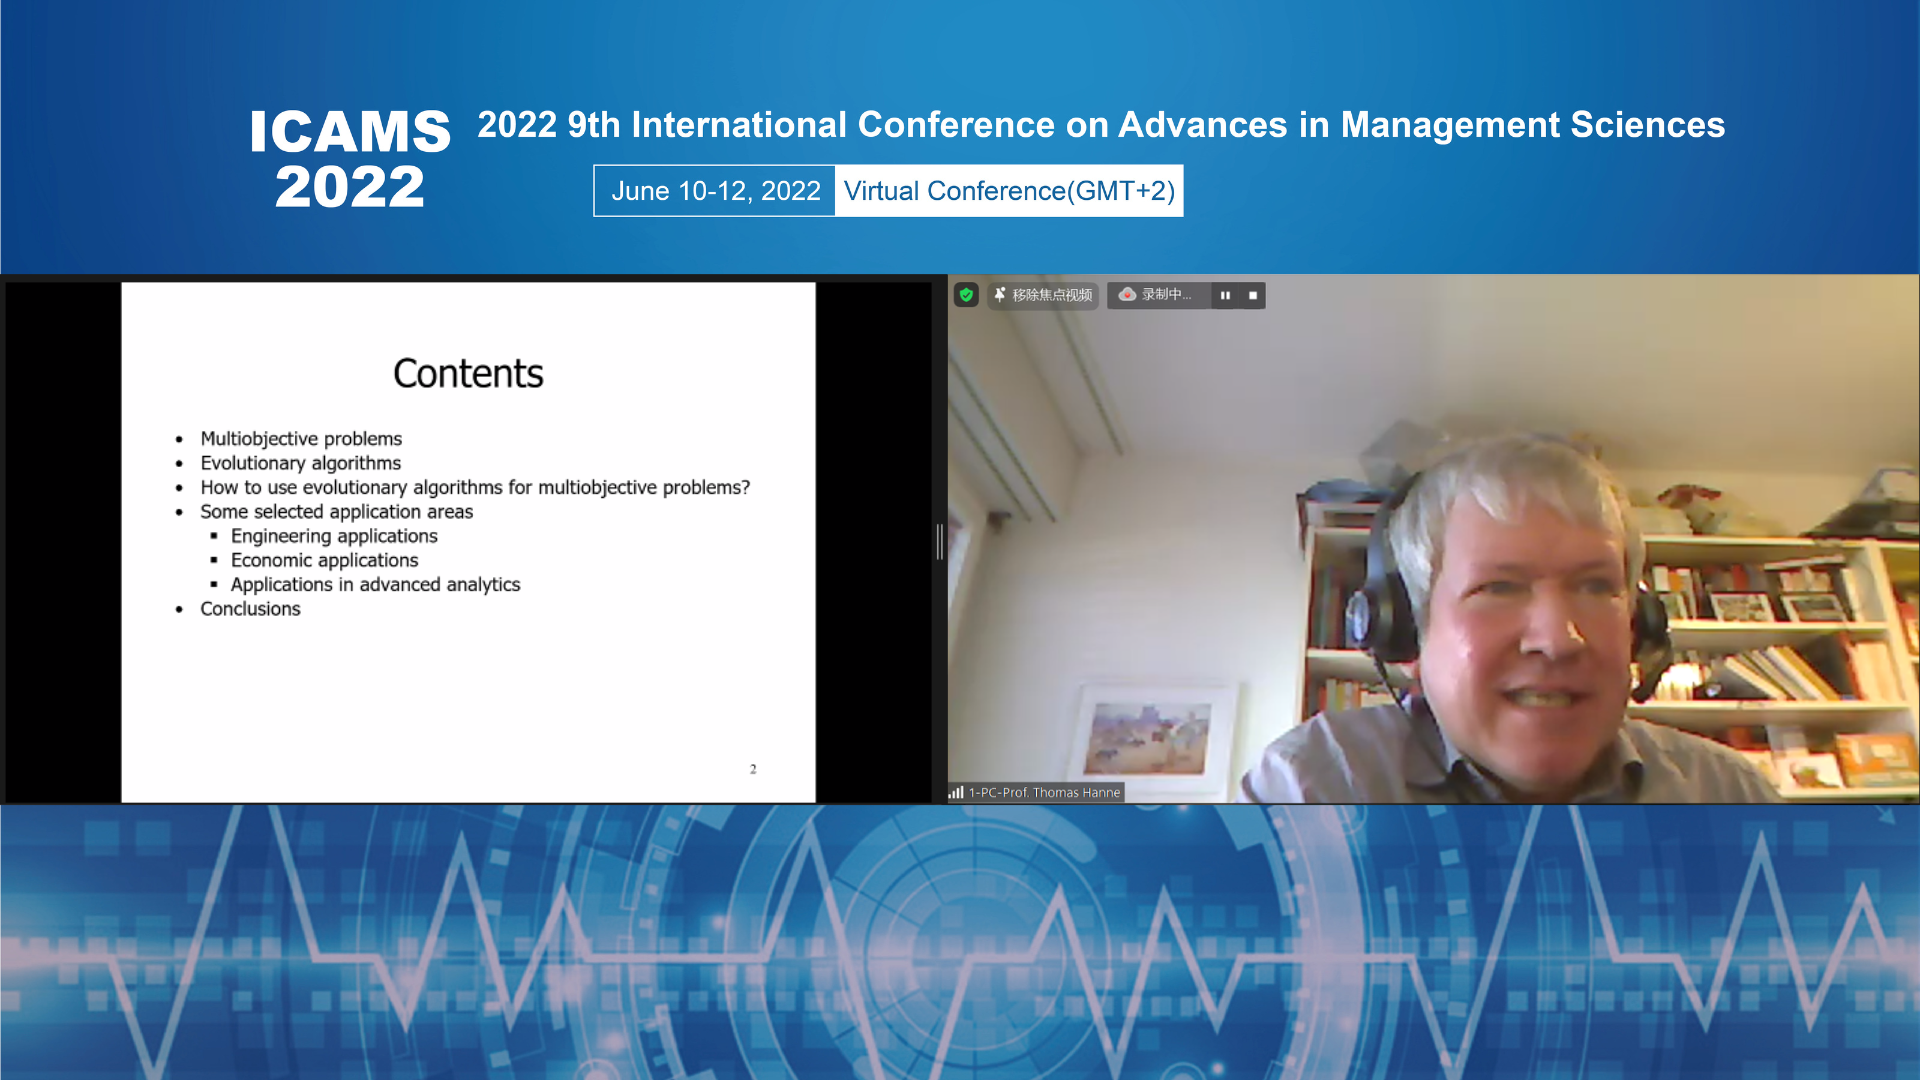
Task: Click the ICAMS 2022 logo
Action: click(x=350, y=159)
